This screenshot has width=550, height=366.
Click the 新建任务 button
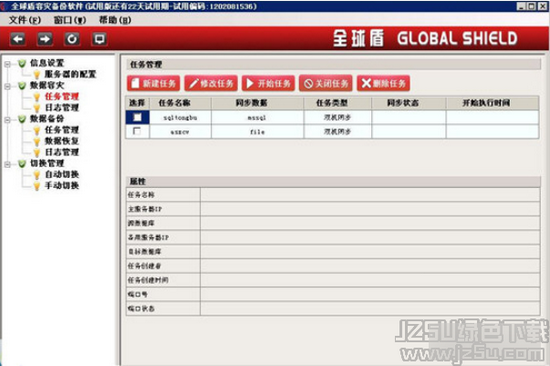[154, 84]
